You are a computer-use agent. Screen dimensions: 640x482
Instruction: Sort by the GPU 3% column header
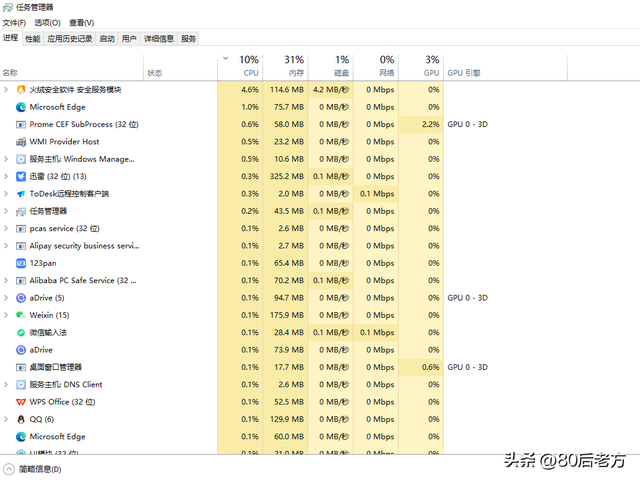click(x=421, y=67)
